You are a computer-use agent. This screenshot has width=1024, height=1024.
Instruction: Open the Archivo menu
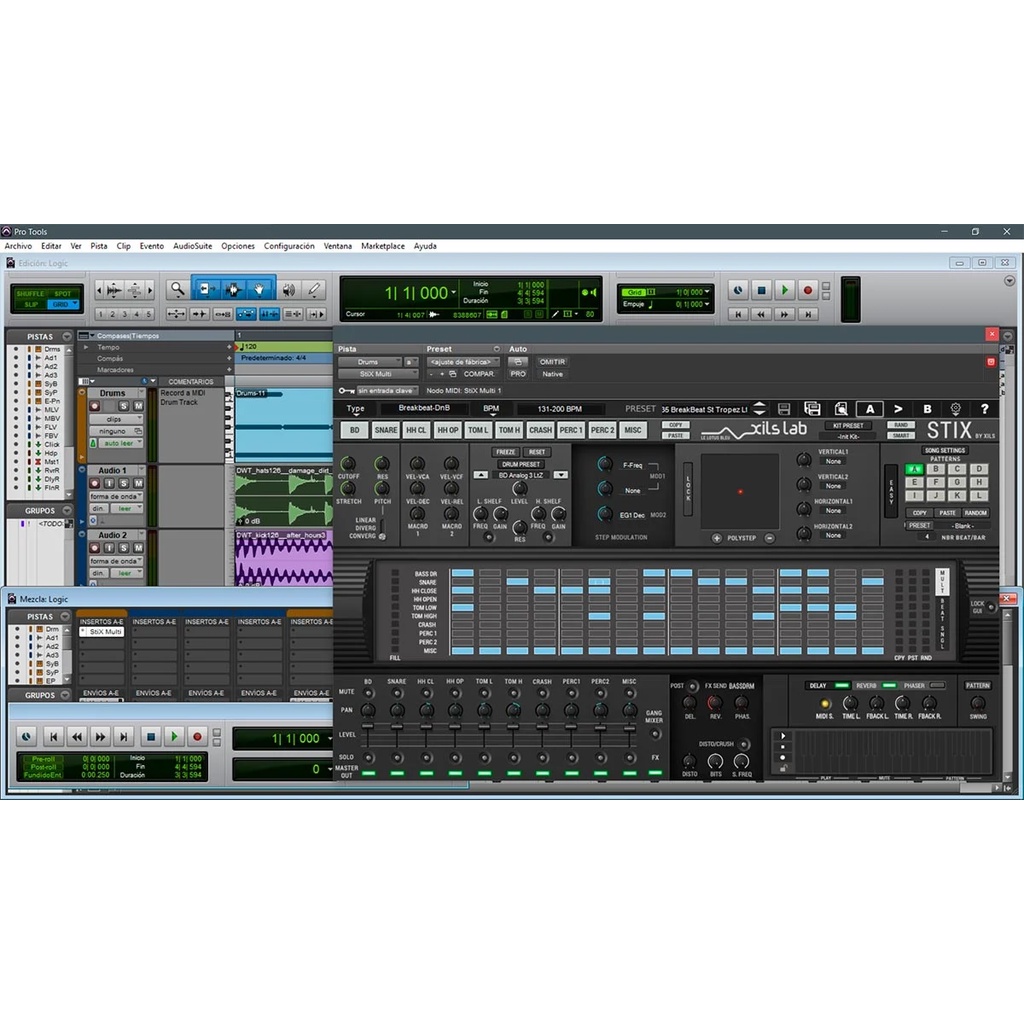click(18, 246)
